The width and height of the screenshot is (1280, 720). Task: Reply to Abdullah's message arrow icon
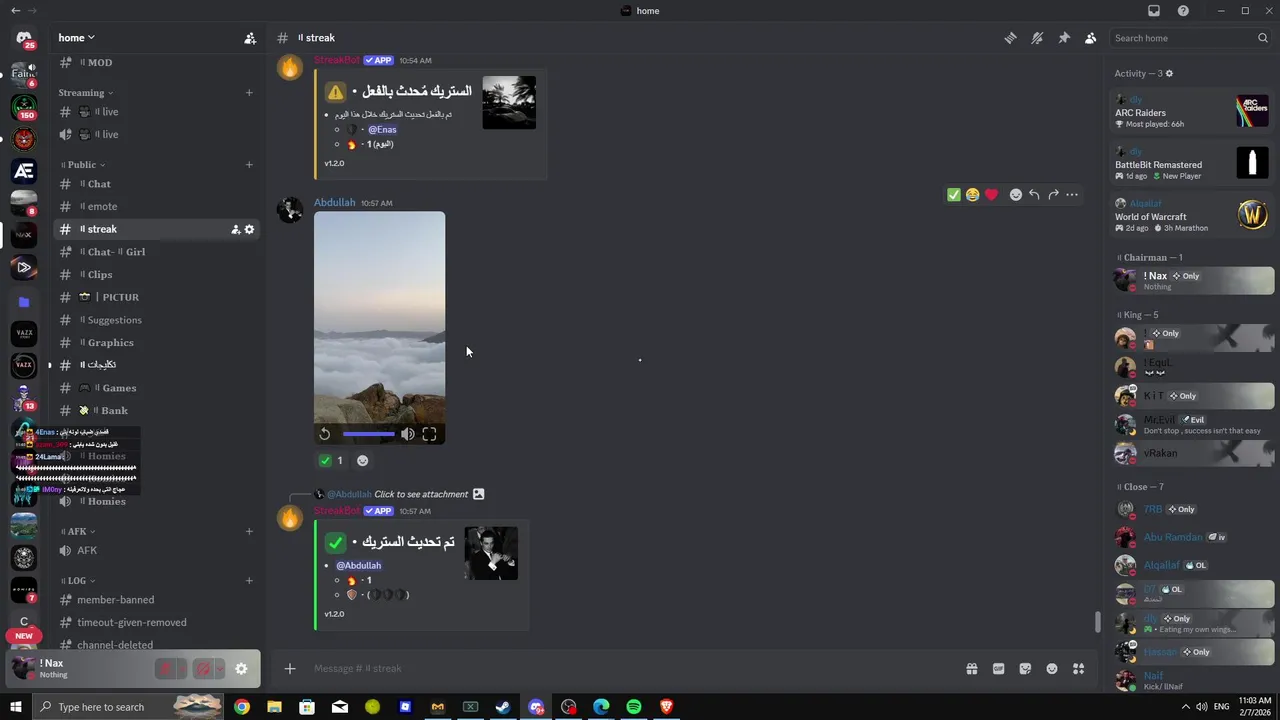click(1034, 195)
